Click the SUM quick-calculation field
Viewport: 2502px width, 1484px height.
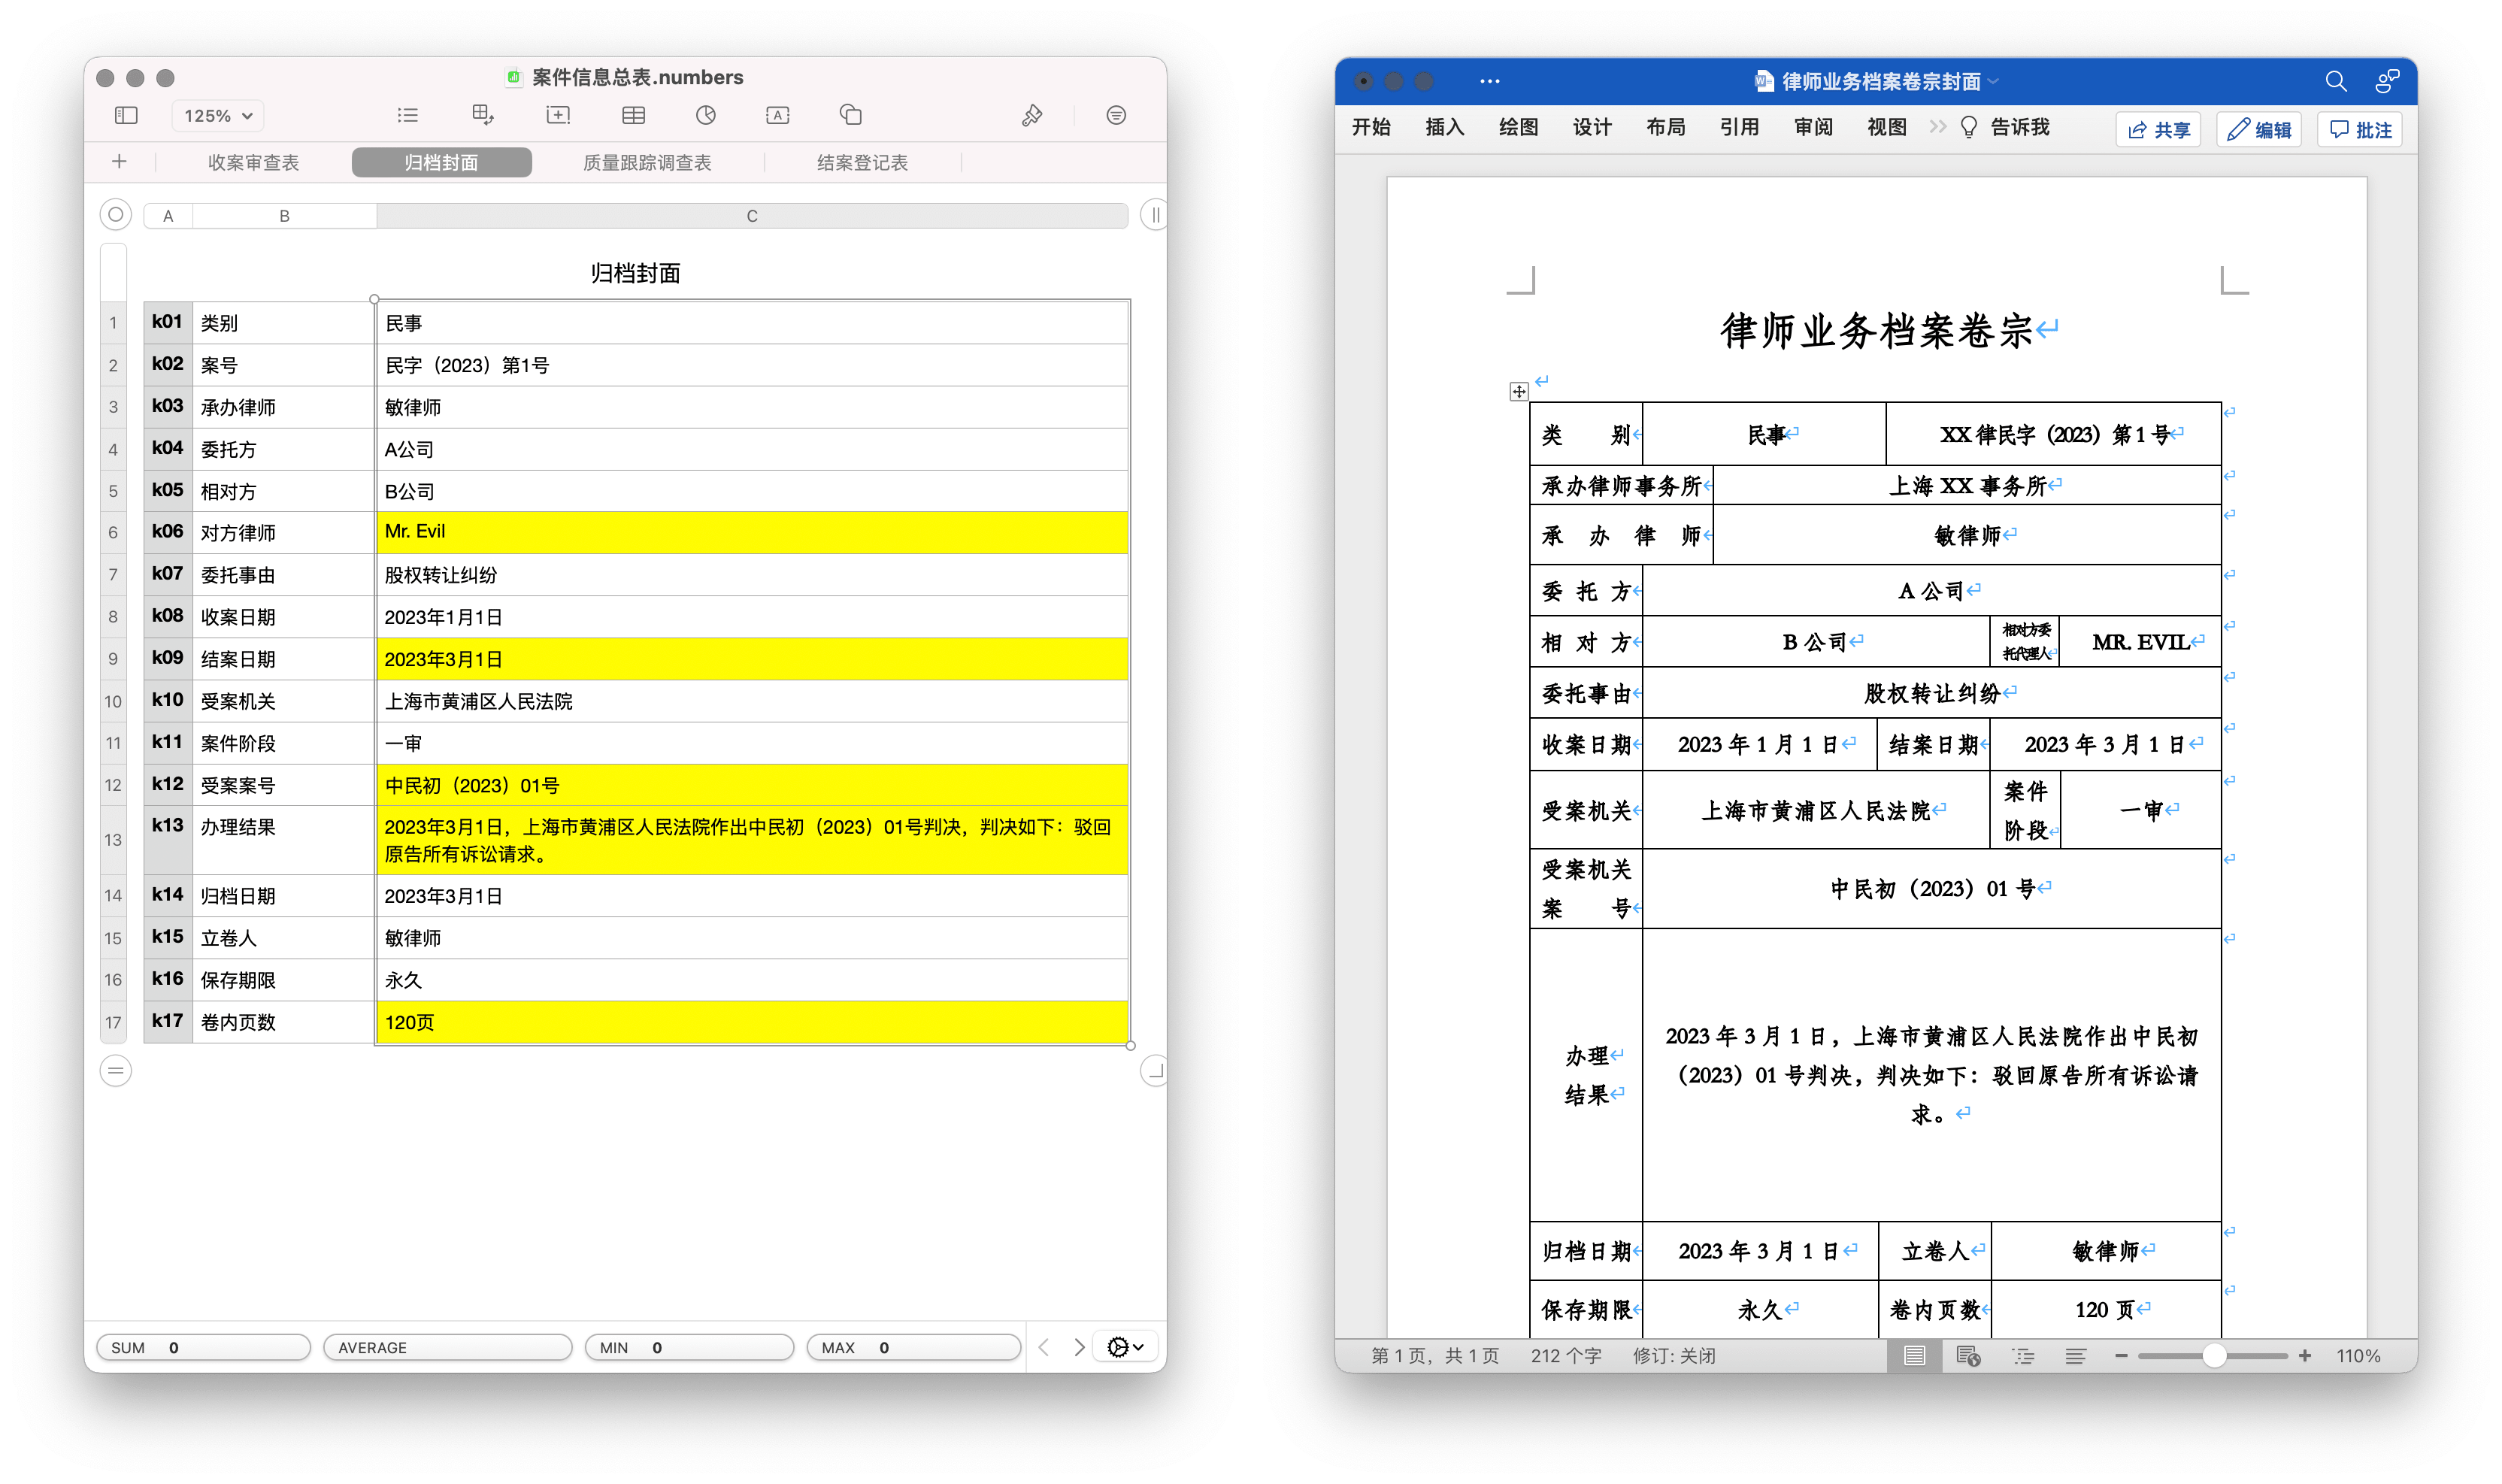point(203,1347)
